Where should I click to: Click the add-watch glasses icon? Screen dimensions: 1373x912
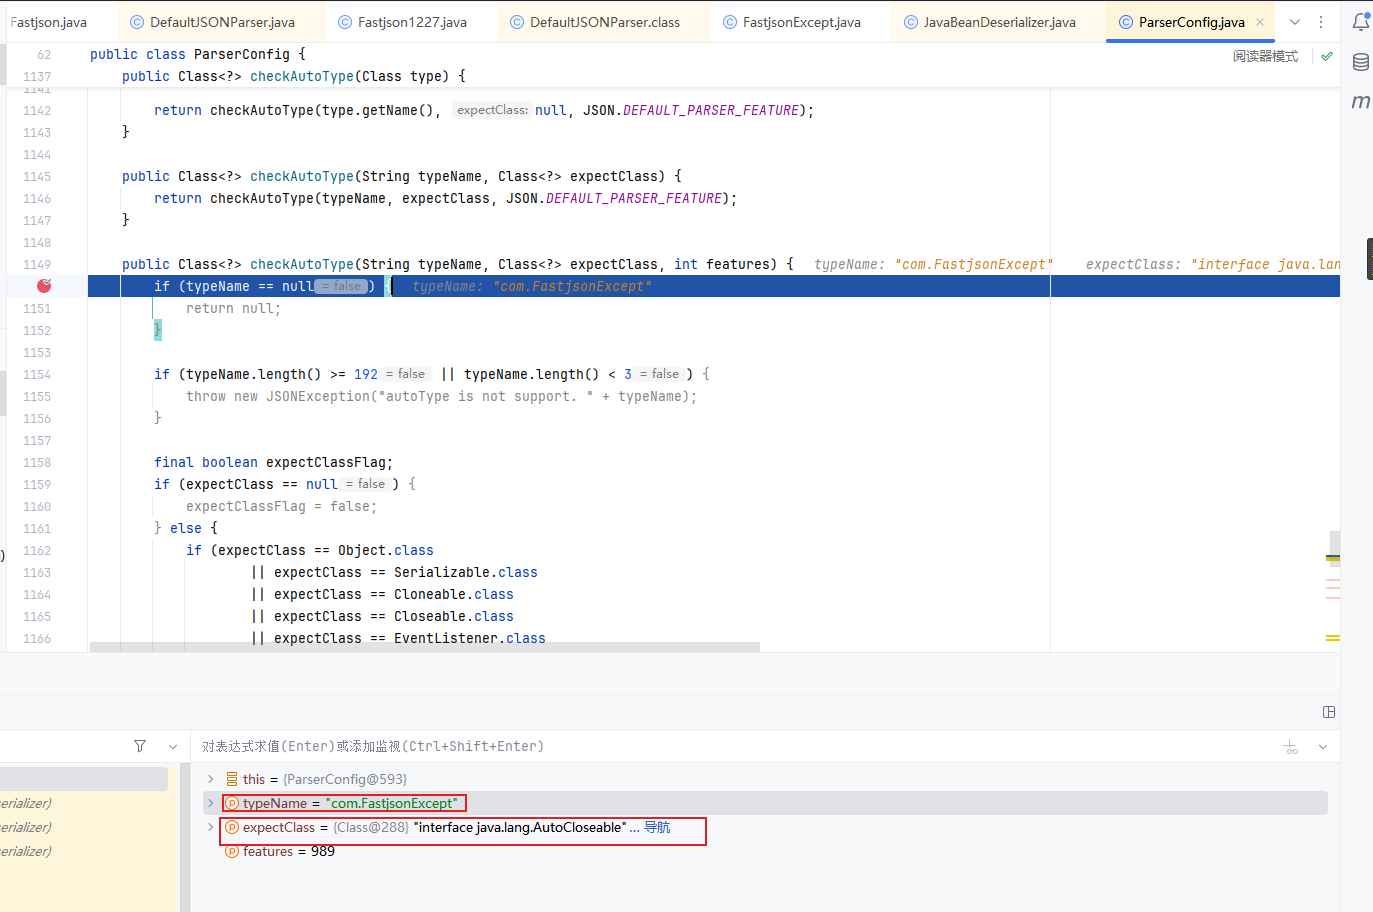coord(1291,747)
